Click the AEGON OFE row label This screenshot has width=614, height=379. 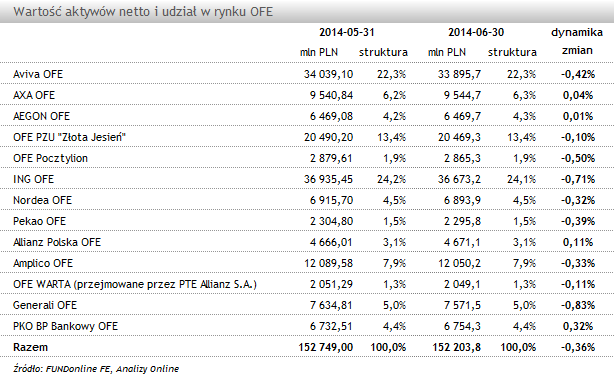[x=42, y=116]
